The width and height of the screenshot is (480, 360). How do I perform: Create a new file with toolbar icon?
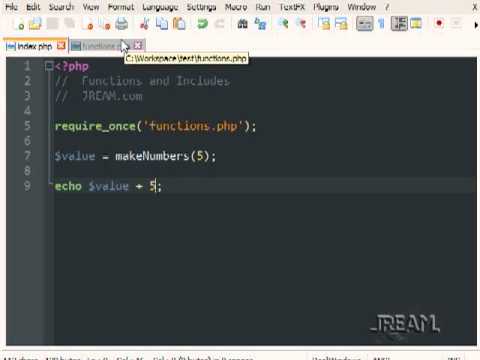click(18, 24)
